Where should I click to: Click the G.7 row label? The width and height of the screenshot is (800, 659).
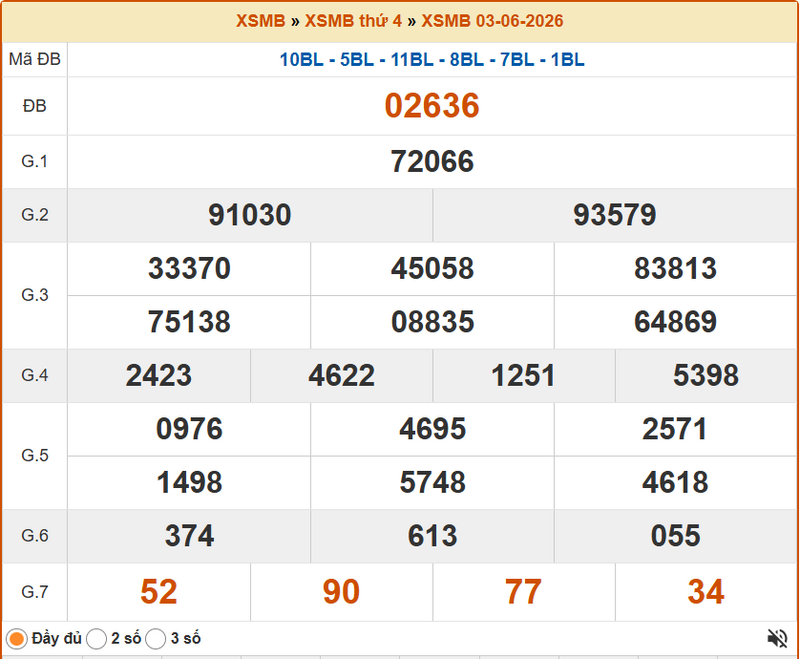point(35,592)
